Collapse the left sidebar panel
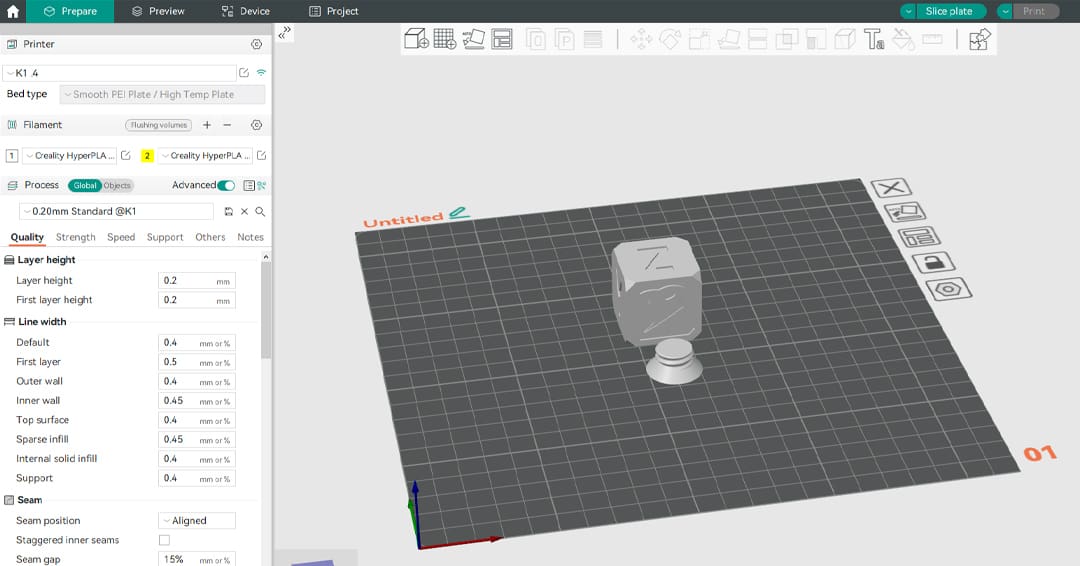 pos(284,32)
